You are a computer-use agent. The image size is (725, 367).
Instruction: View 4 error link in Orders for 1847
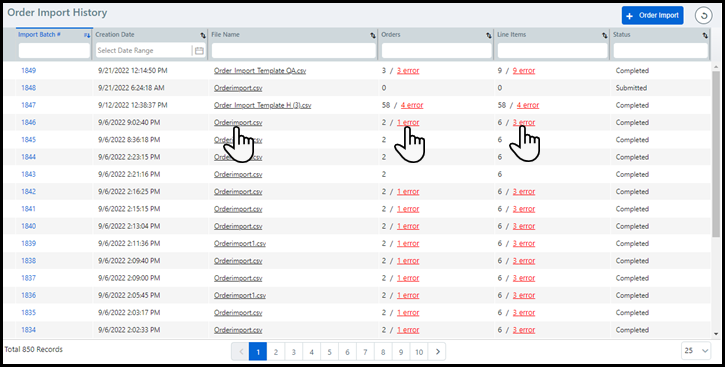pos(412,105)
